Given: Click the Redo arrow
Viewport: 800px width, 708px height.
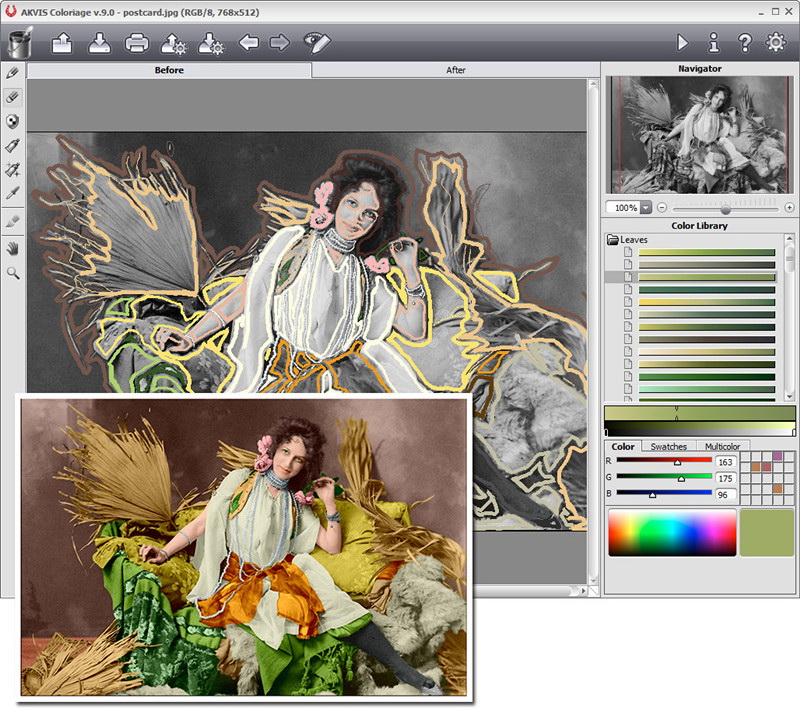Looking at the screenshot, I should [x=278, y=43].
